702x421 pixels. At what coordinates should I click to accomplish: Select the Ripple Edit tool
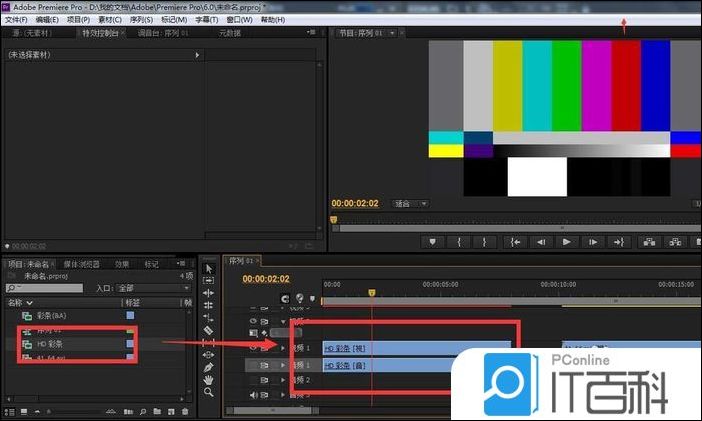coord(208,293)
